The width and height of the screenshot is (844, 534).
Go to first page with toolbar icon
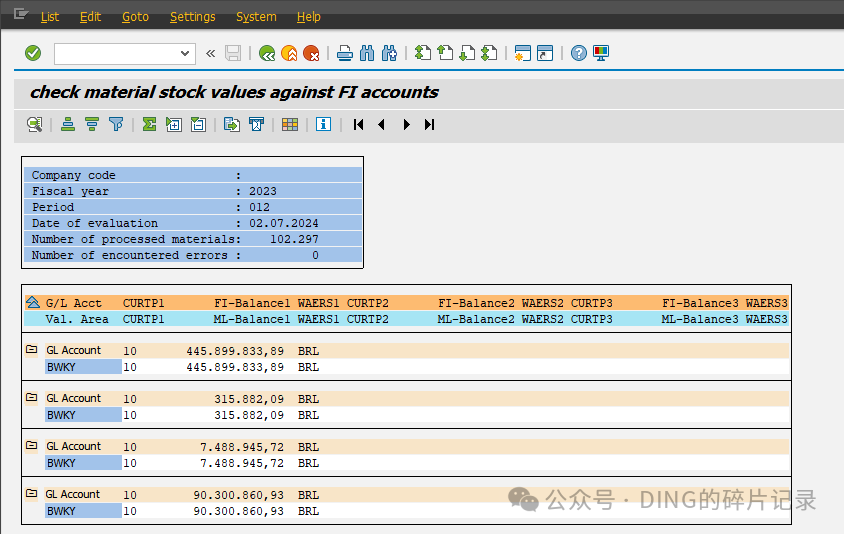click(423, 53)
